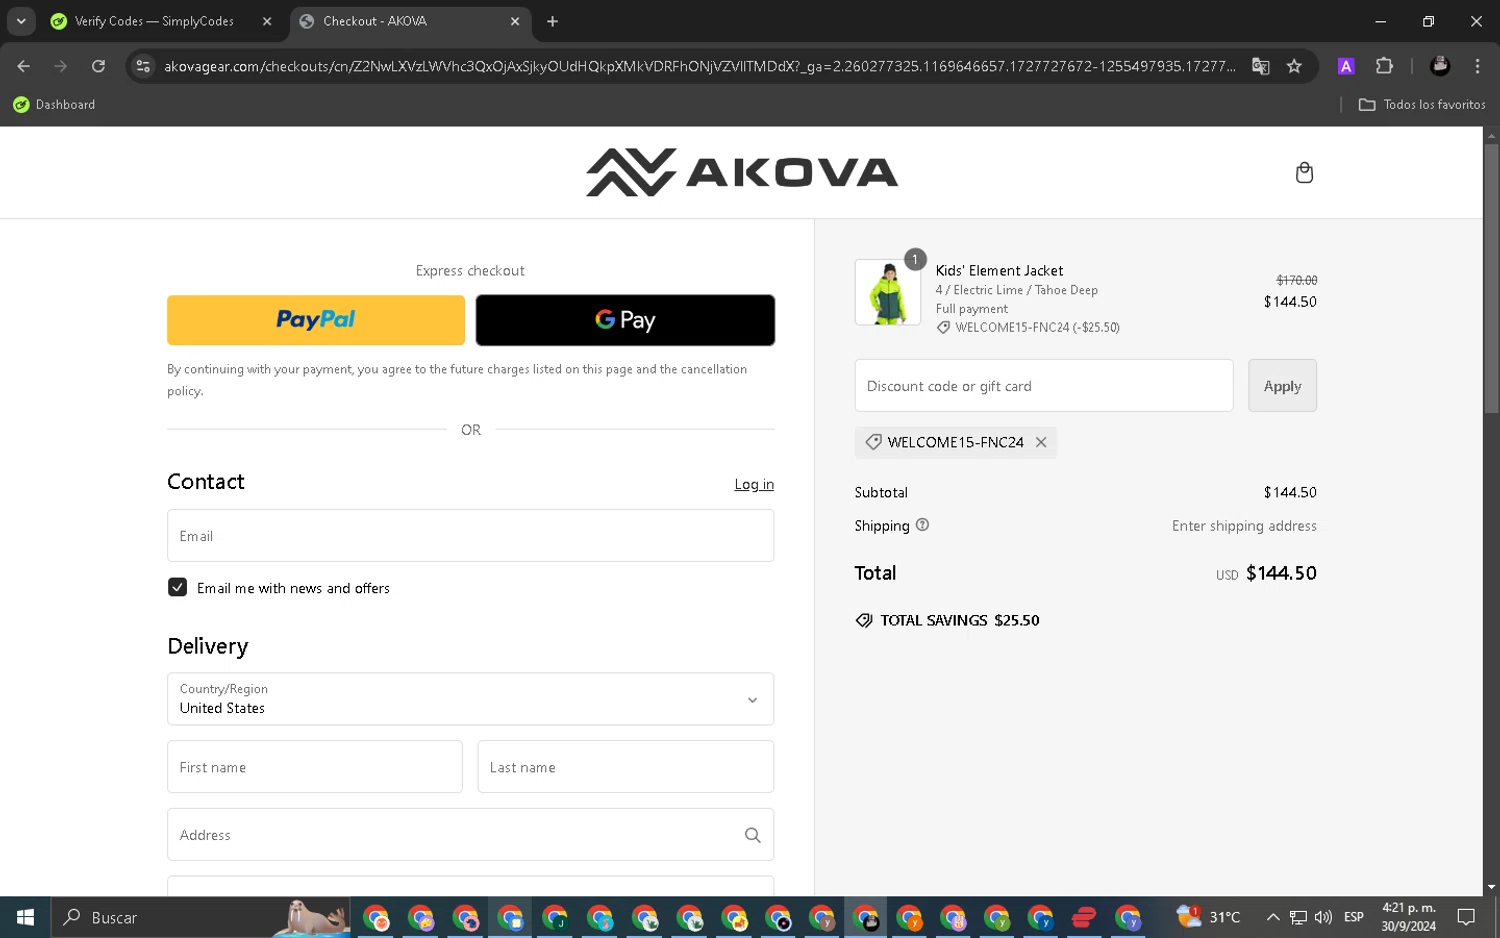Switch to the Verify Codes — SimplyCodes tab
The width and height of the screenshot is (1500, 938).
153,21
